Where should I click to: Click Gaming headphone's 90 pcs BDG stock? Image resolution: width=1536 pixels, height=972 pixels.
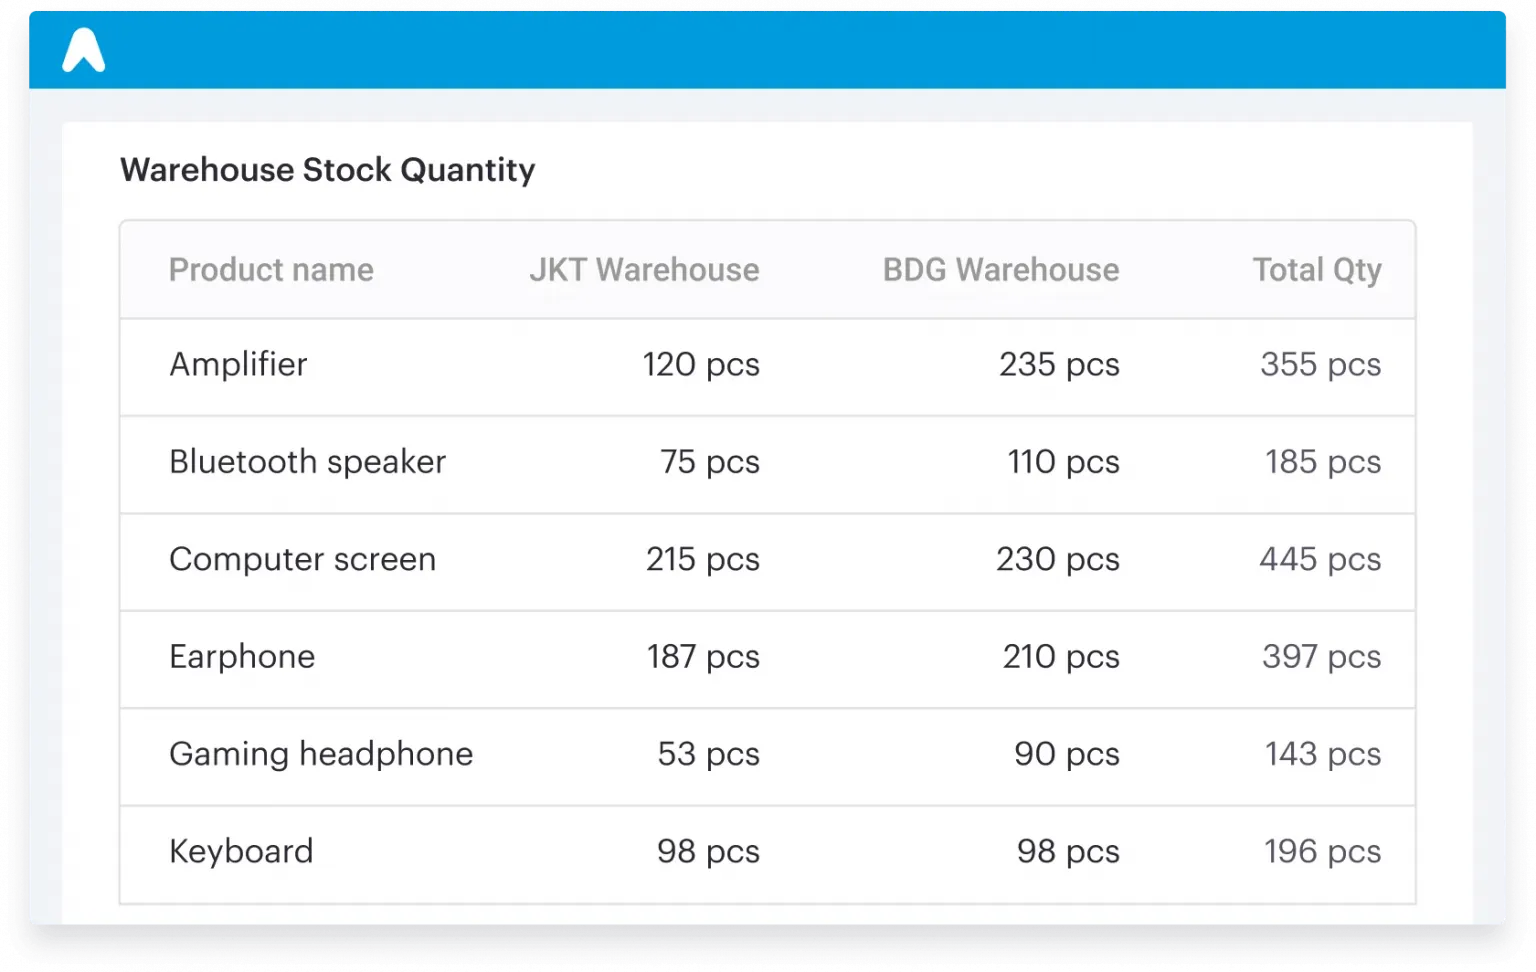coord(1066,754)
